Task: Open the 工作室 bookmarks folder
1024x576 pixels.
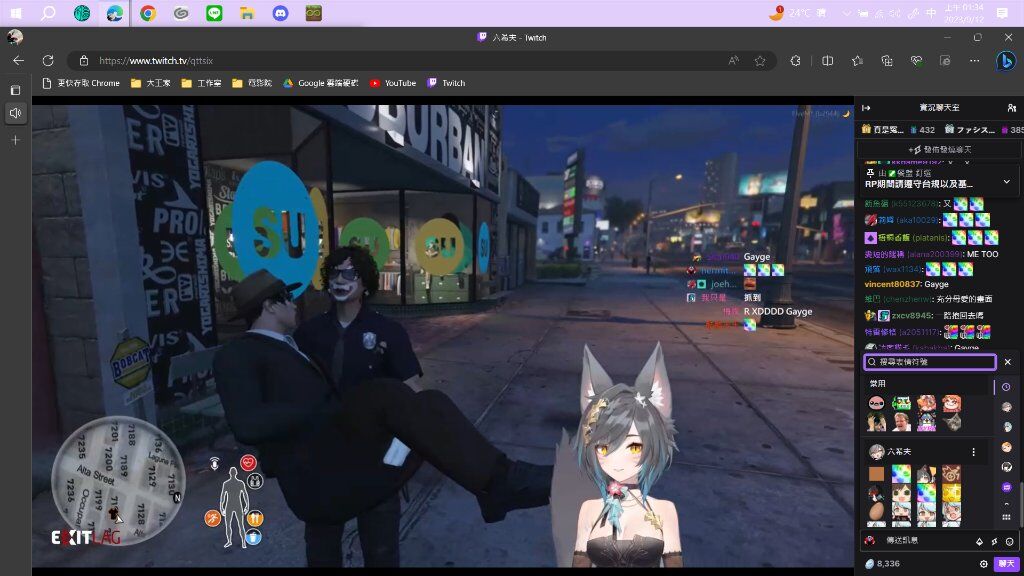Action: (202, 83)
